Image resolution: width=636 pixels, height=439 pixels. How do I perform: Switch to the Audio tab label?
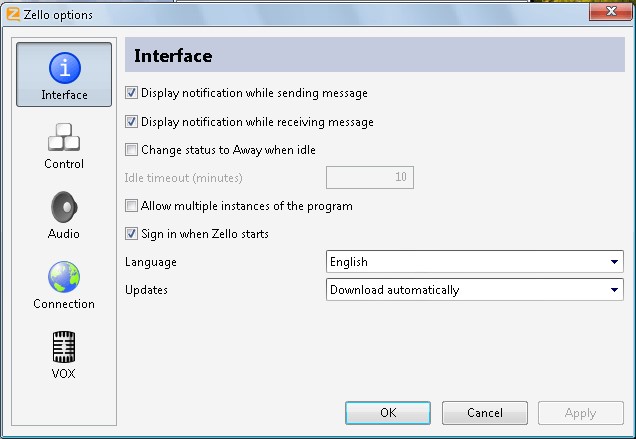[64, 234]
